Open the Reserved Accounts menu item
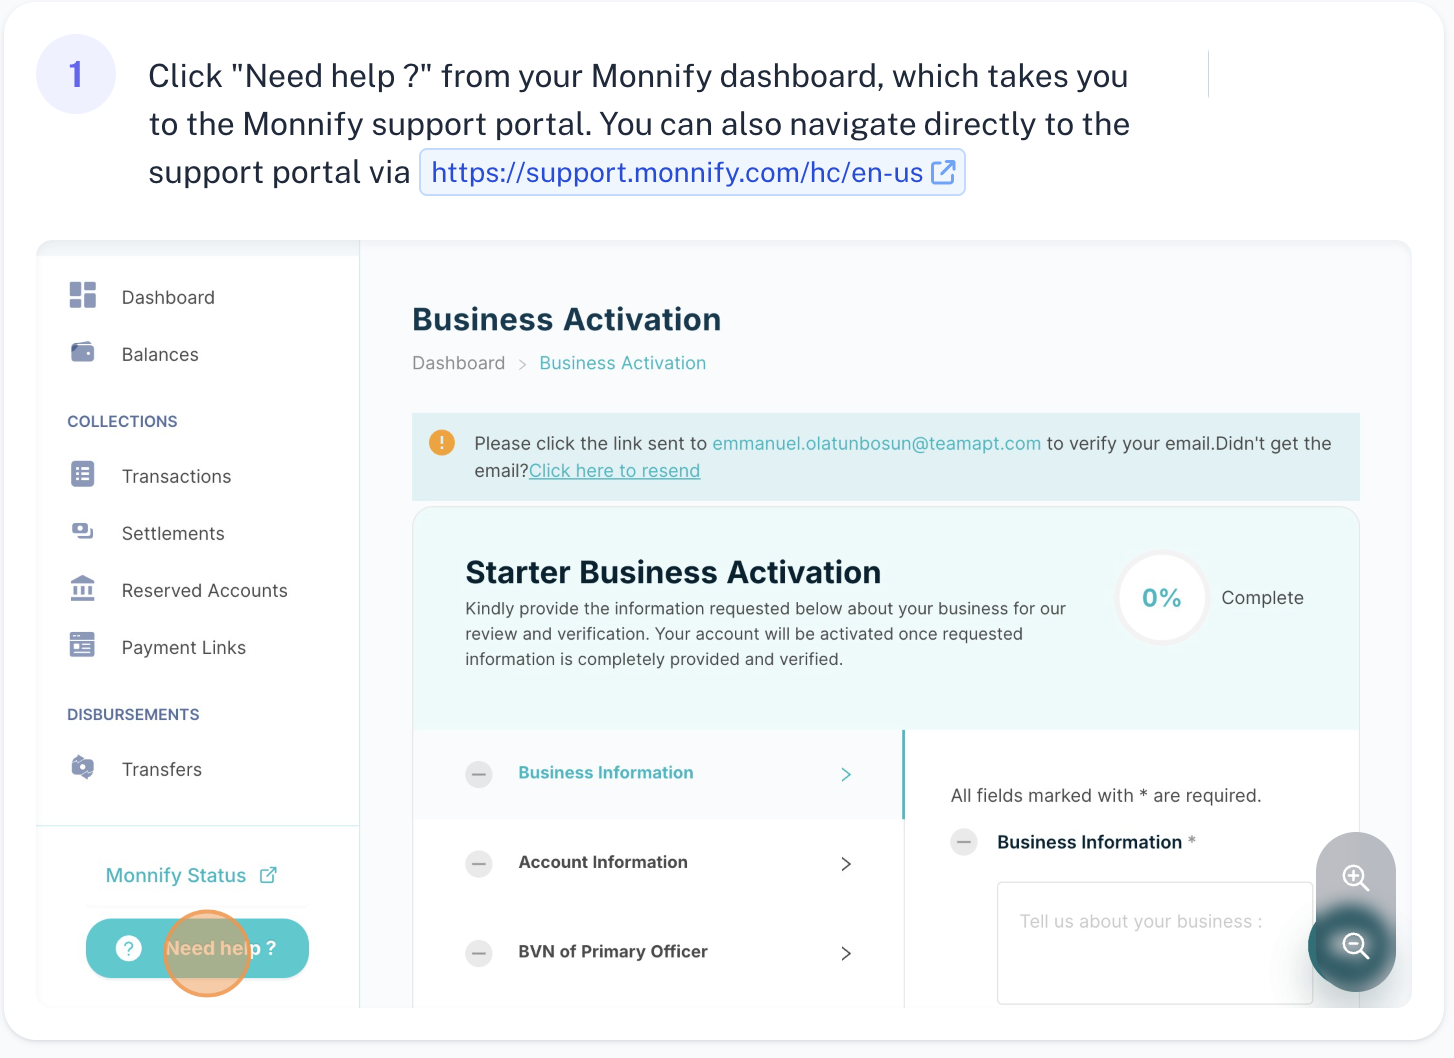1454x1058 pixels. click(204, 591)
